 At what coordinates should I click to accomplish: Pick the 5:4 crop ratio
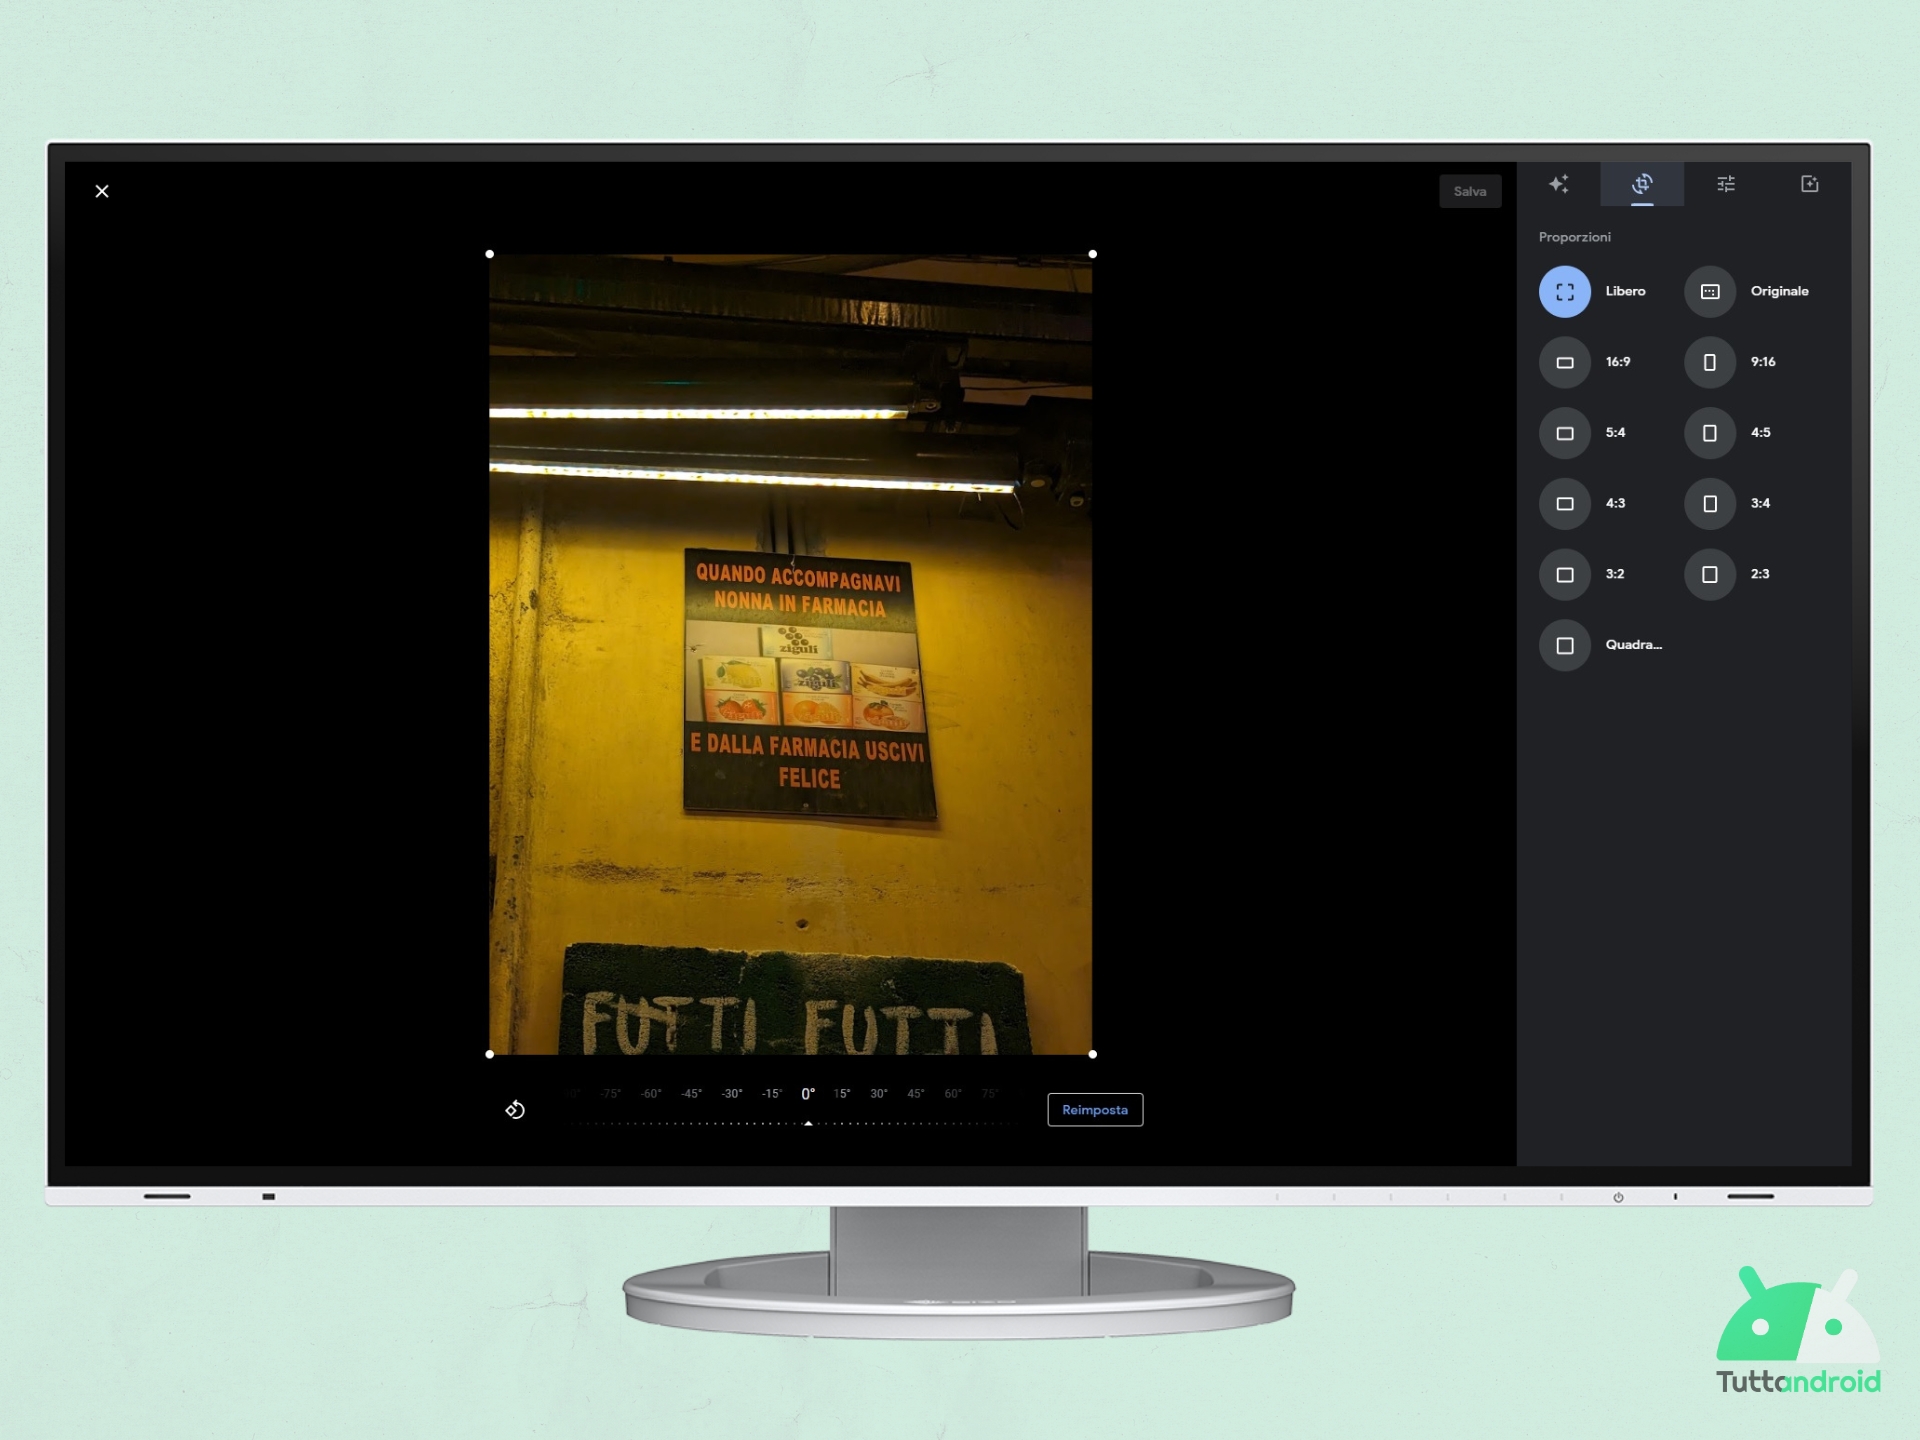tap(1564, 433)
